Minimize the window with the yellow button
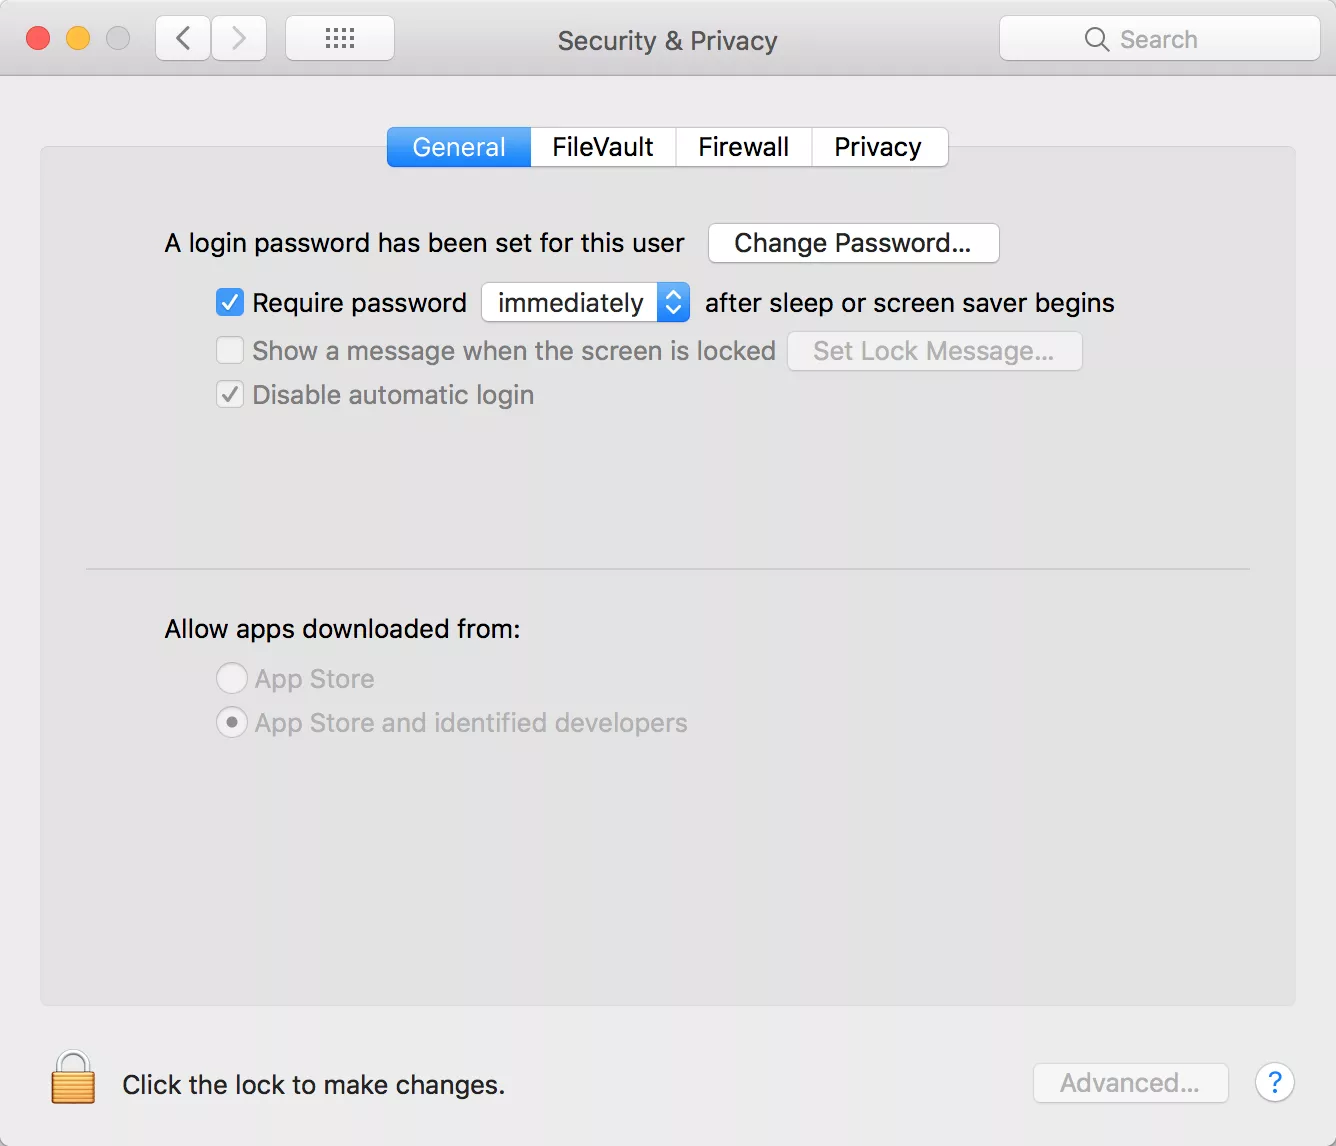The image size is (1336, 1146). pyautogui.click(x=78, y=38)
